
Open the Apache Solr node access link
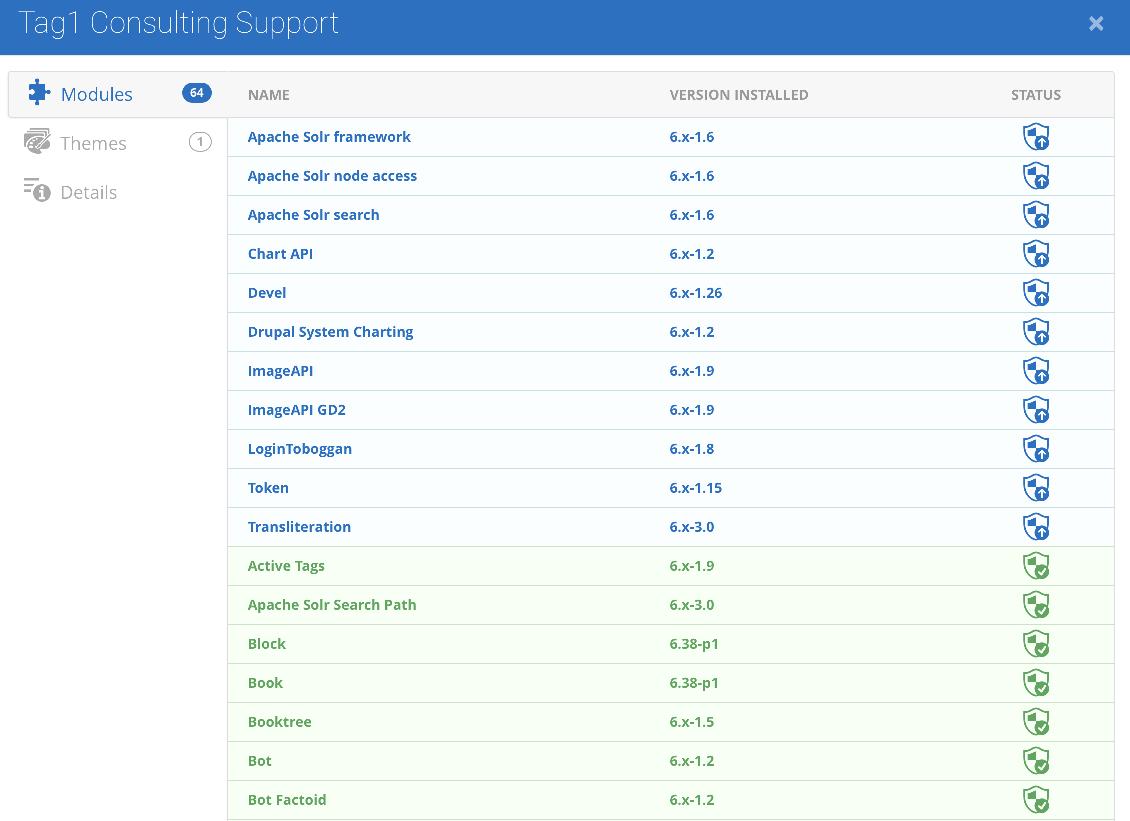tap(332, 176)
